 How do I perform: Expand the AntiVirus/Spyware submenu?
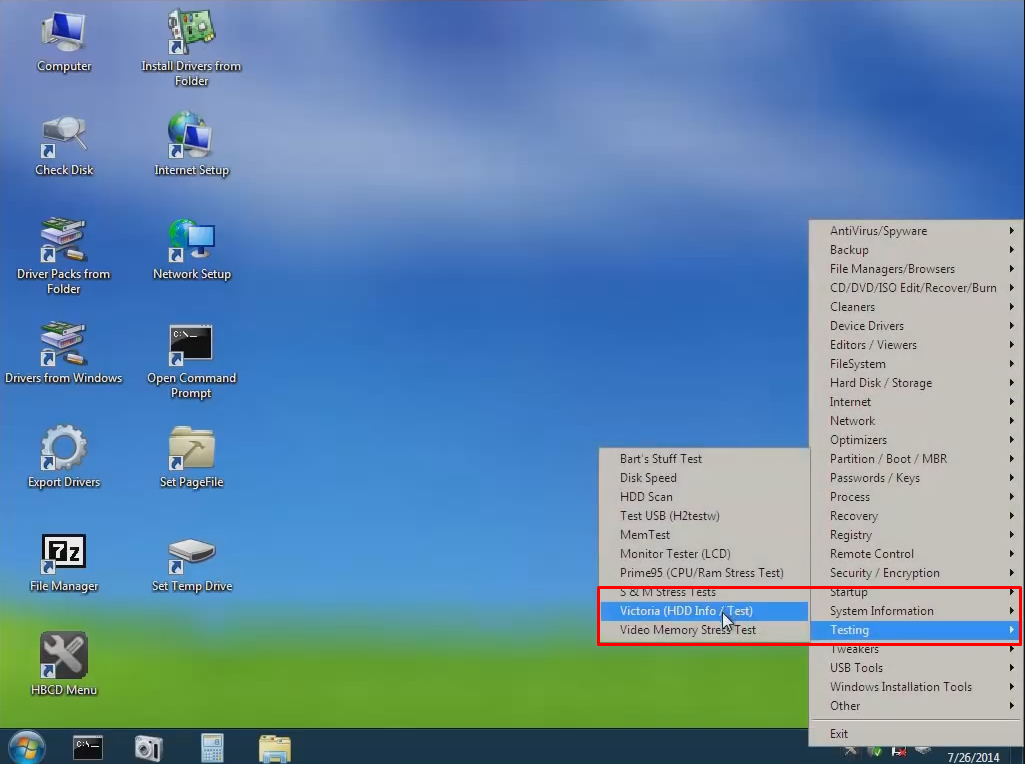click(x=915, y=231)
